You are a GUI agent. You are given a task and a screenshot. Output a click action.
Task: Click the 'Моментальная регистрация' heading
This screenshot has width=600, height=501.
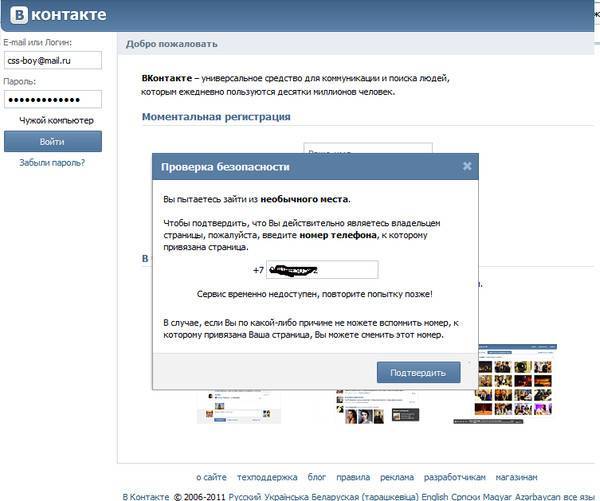[x=216, y=117]
